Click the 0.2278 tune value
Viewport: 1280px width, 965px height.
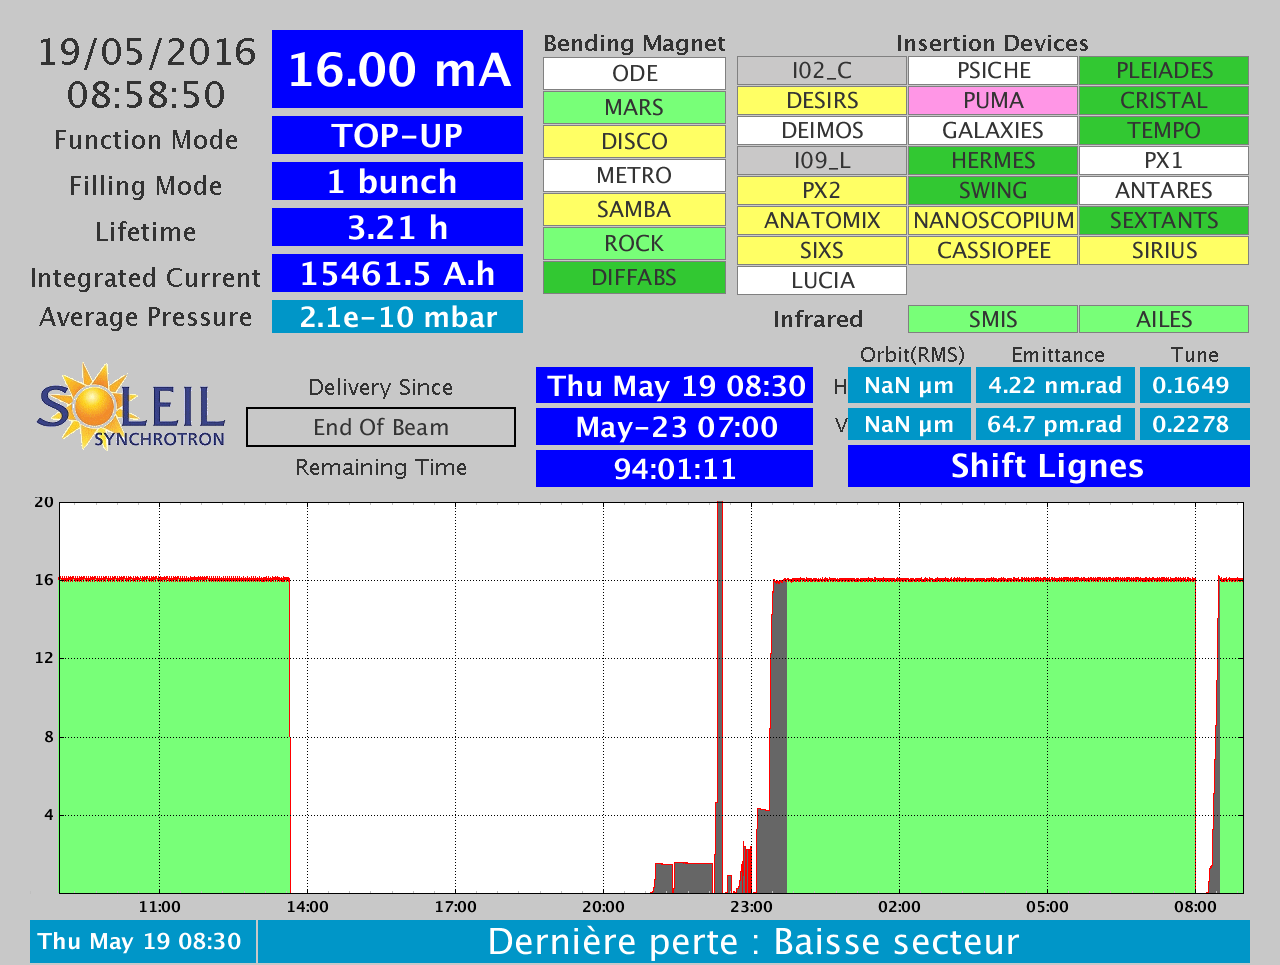pyautogui.click(x=1195, y=424)
